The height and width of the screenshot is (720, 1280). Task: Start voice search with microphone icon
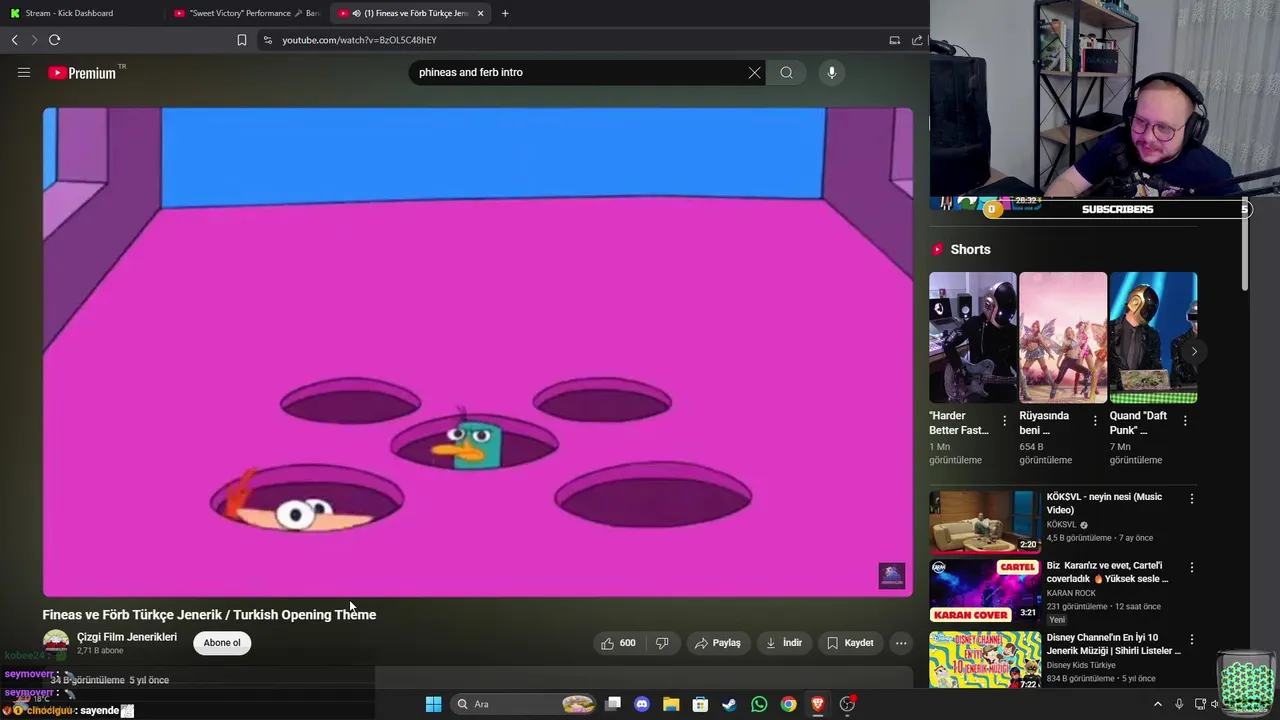tap(831, 72)
